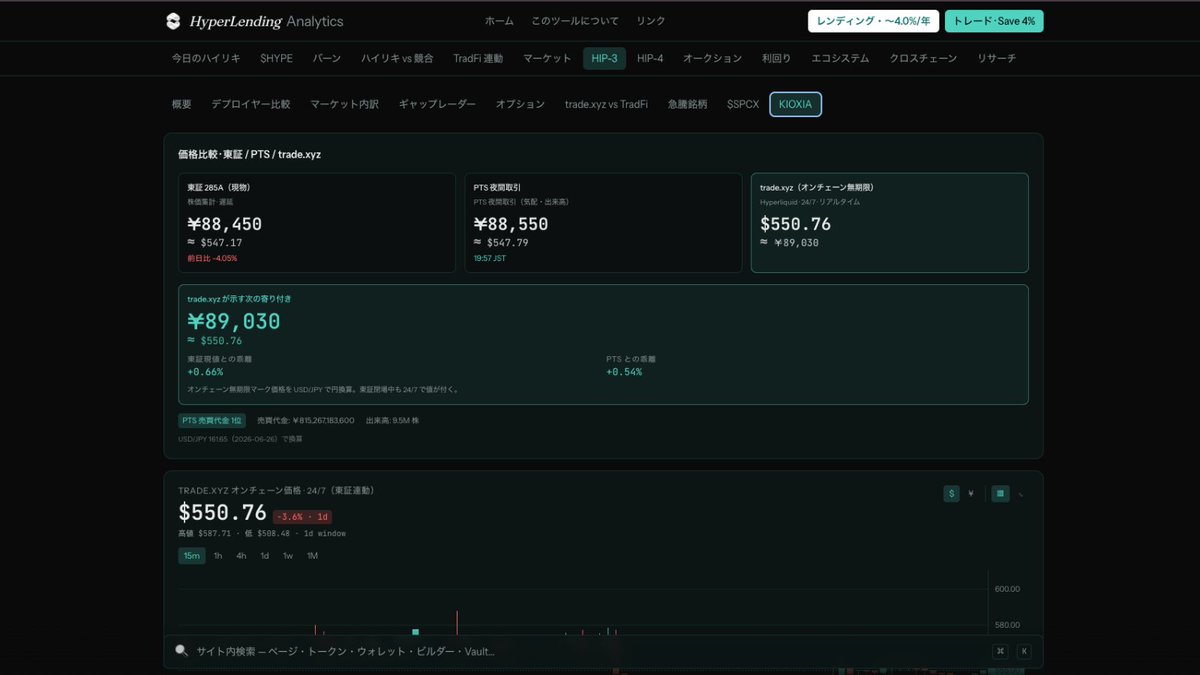Select the trade.xyz vs TradFi sub-tab
Viewport: 1200px width, 675px height.
(x=606, y=104)
